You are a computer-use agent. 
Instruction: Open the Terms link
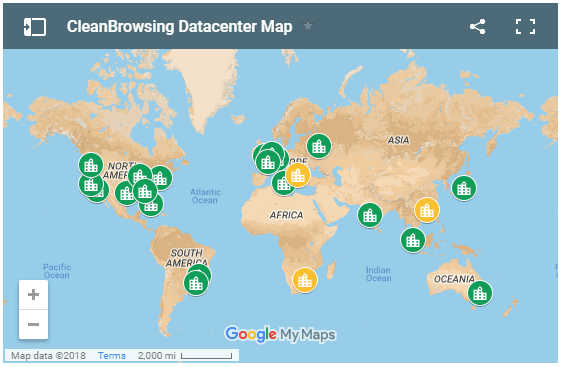pyautogui.click(x=112, y=355)
